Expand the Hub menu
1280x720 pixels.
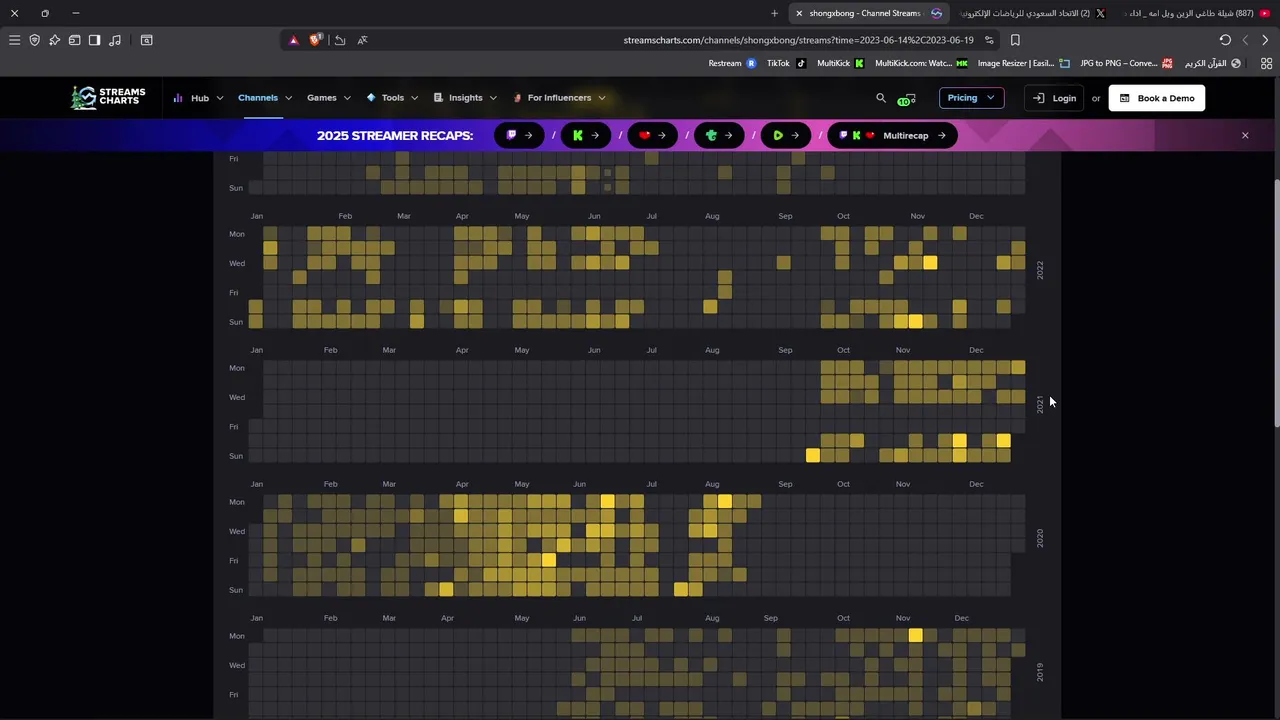pos(198,98)
